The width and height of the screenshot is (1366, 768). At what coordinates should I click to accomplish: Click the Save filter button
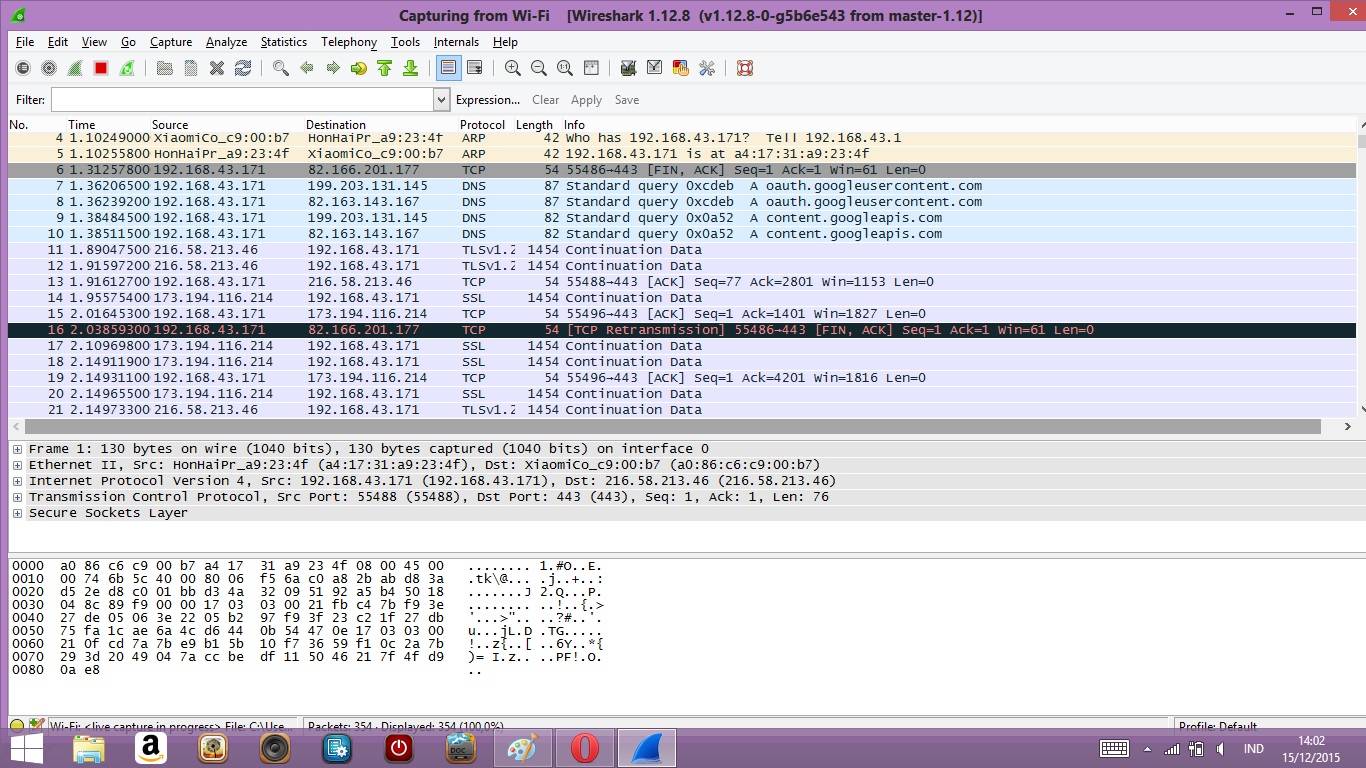pyautogui.click(x=627, y=100)
